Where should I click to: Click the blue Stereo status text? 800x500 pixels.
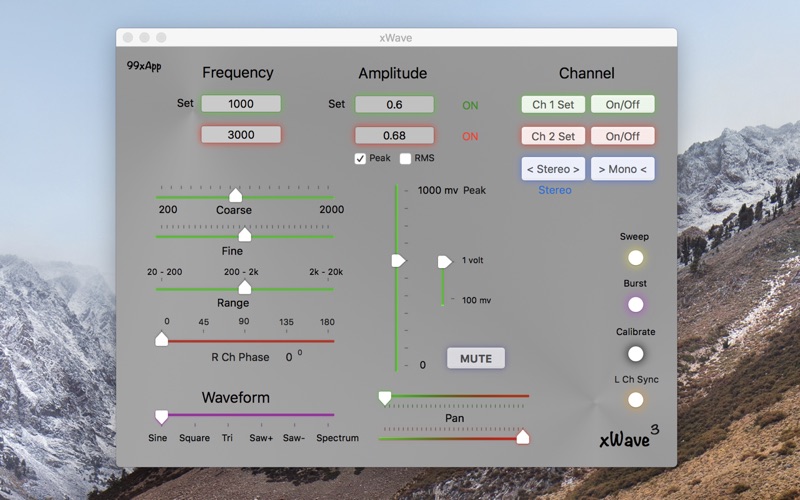coord(555,190)
